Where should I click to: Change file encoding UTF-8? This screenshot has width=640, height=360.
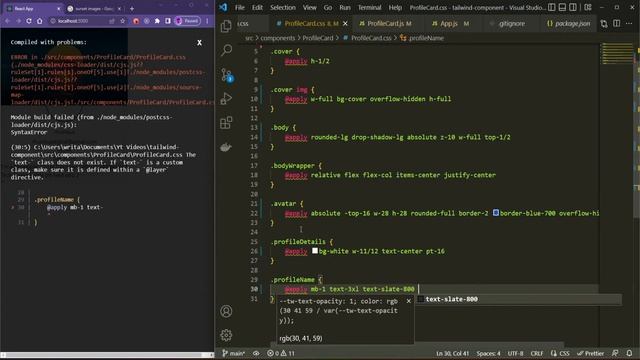[x=515, y=353]
